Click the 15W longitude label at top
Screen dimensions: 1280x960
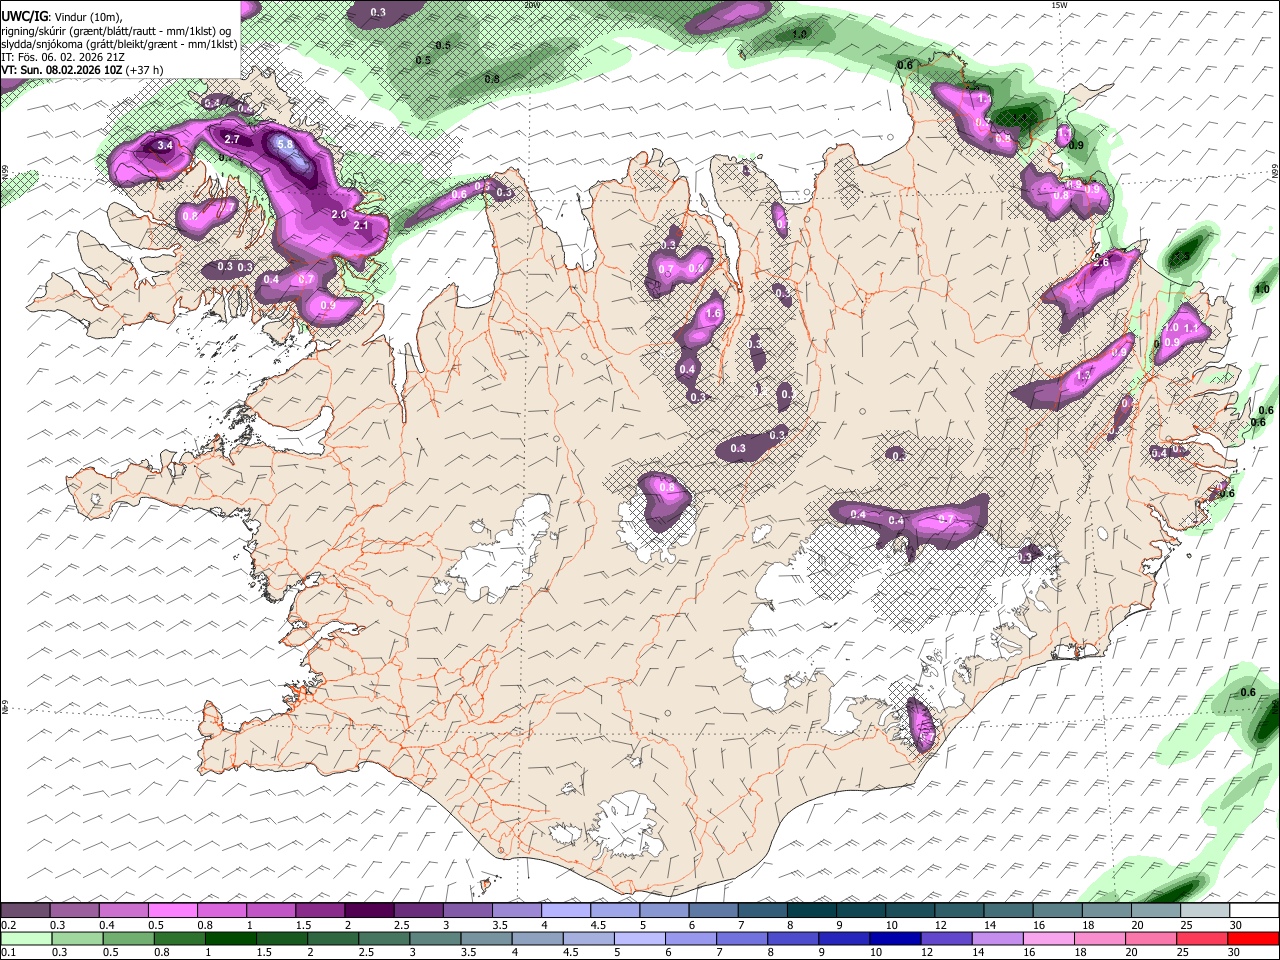(x=1059, y=5)
